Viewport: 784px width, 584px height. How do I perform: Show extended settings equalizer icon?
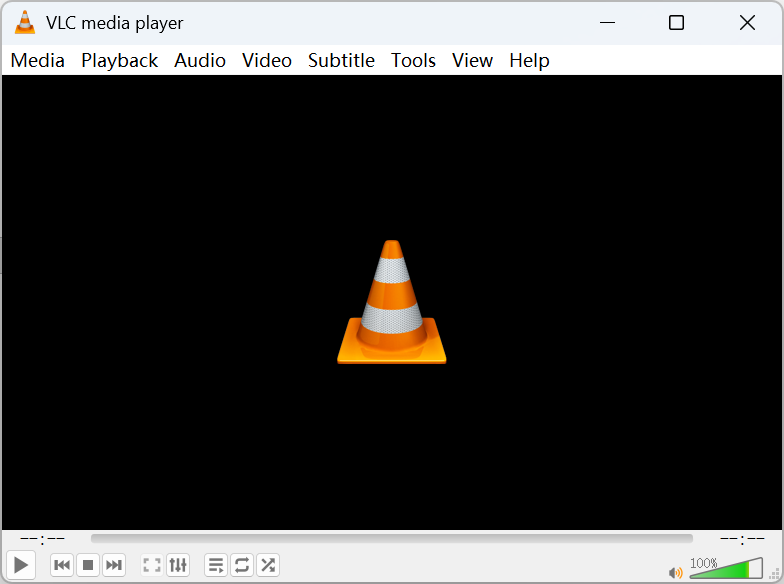(178, 566)
